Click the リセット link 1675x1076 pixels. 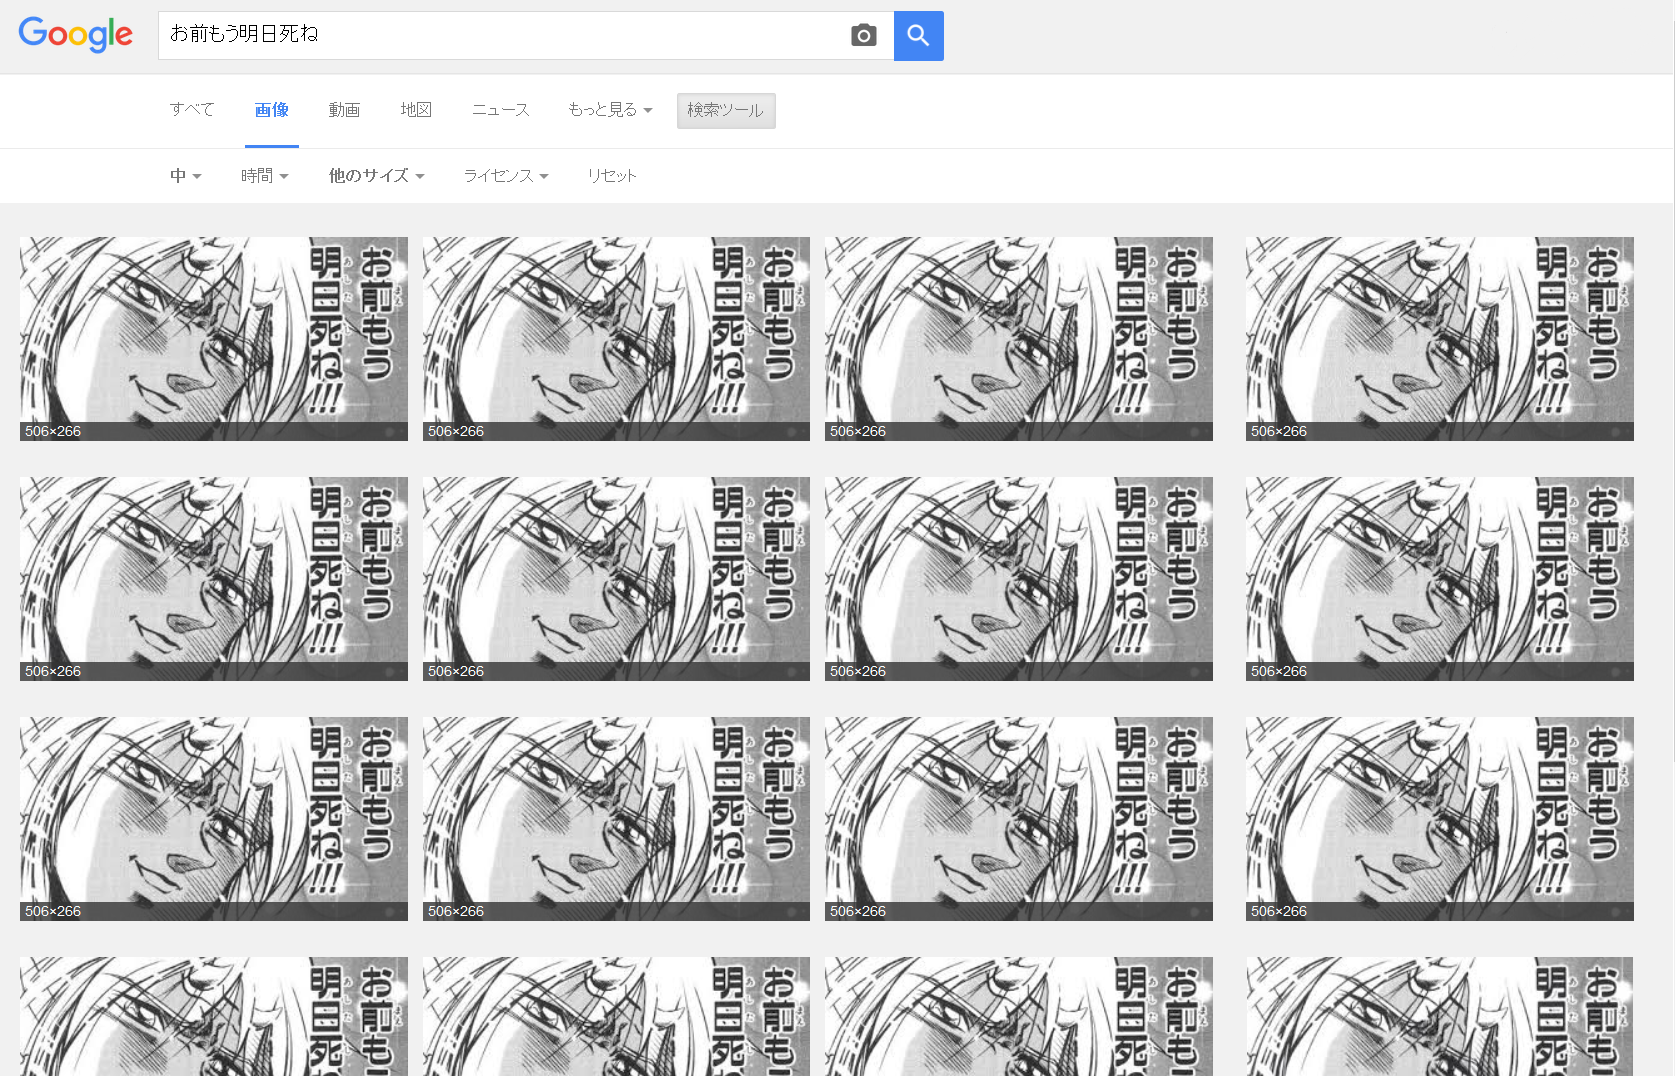click(611, 175)
